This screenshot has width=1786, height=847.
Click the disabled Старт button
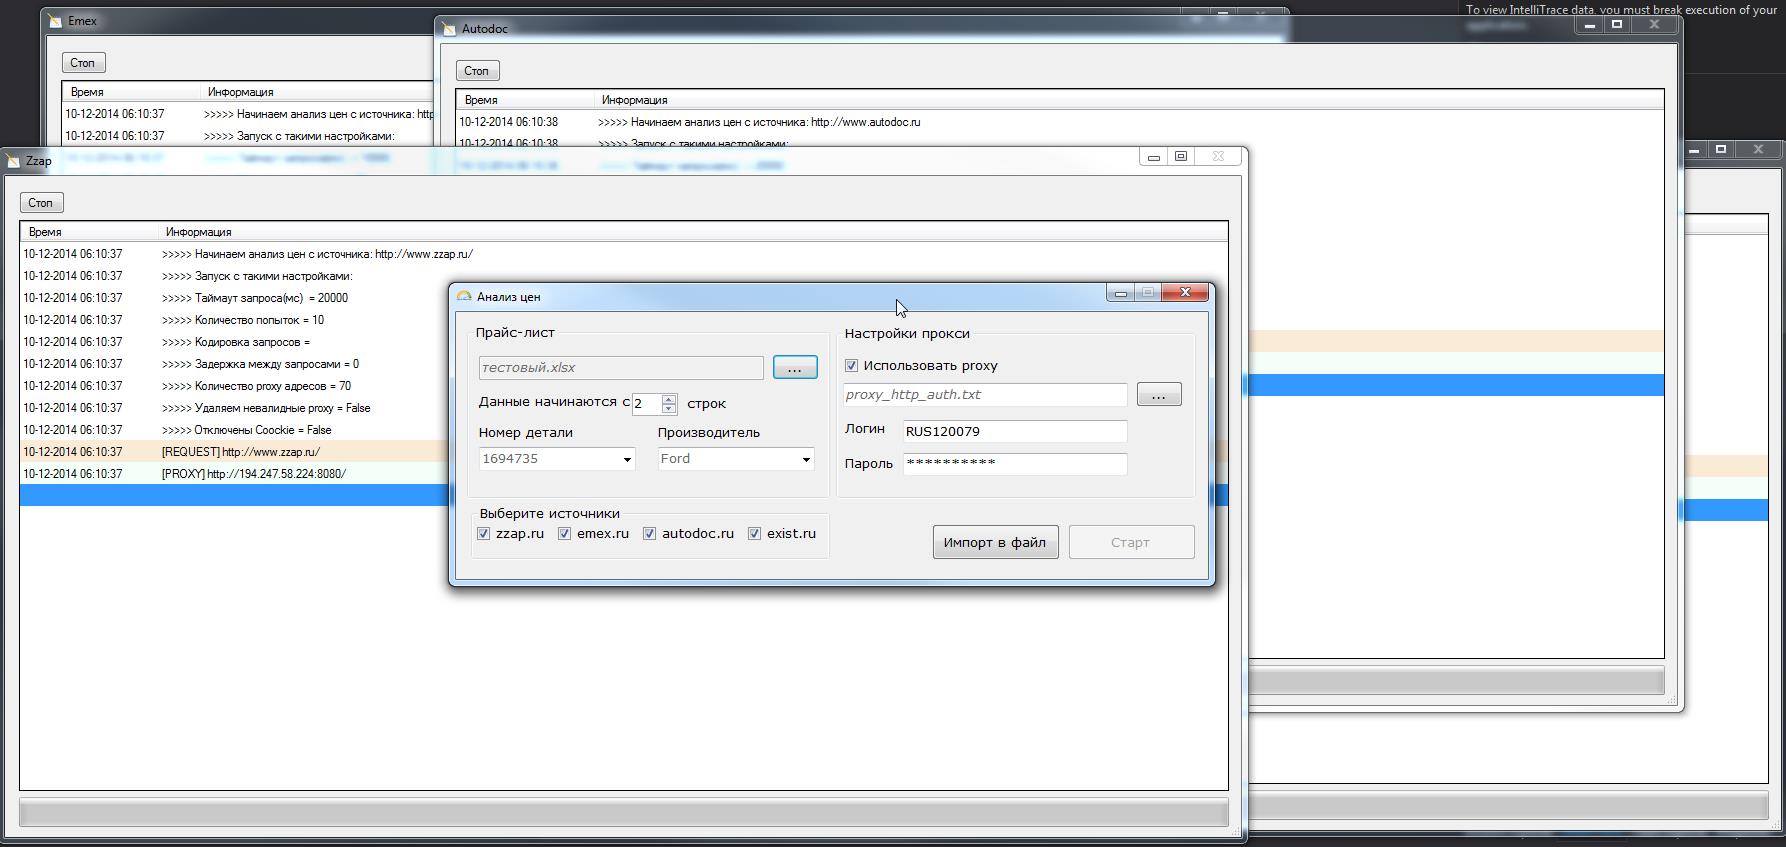[x=1131, y=542]
